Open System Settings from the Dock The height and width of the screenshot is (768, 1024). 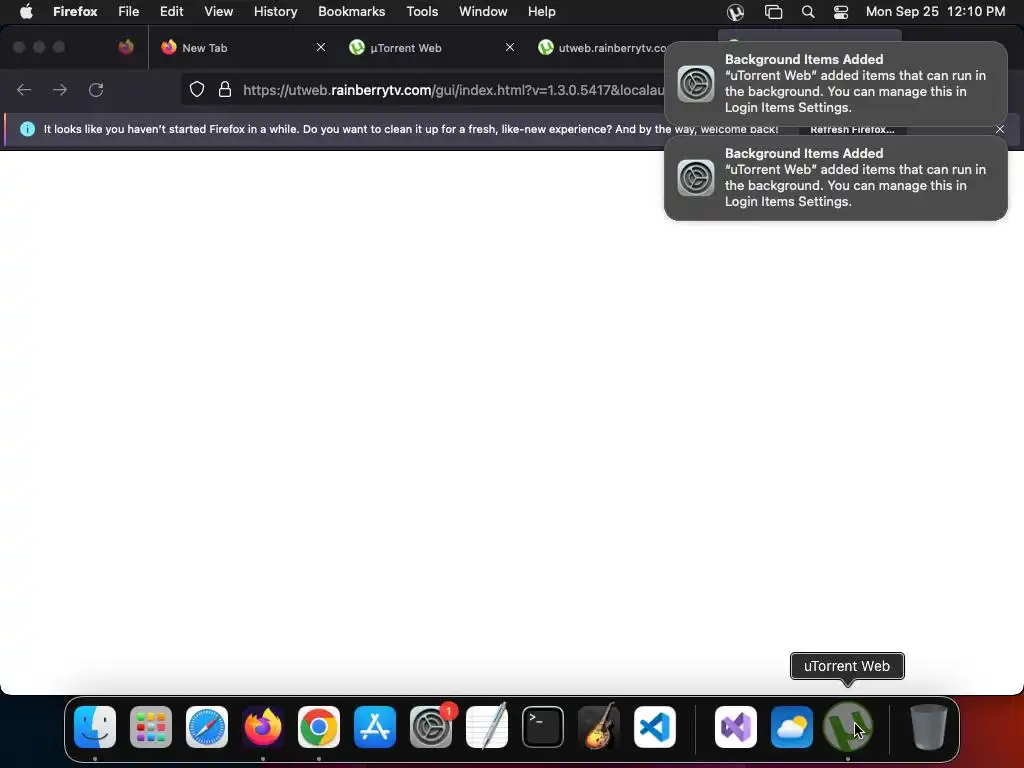(x=431, y=727)
